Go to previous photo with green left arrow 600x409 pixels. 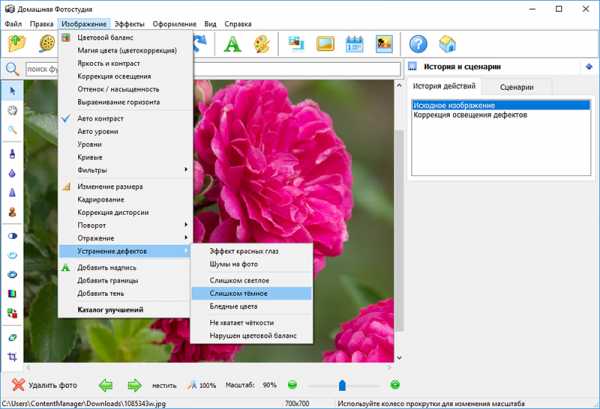(x=106, y=385)
